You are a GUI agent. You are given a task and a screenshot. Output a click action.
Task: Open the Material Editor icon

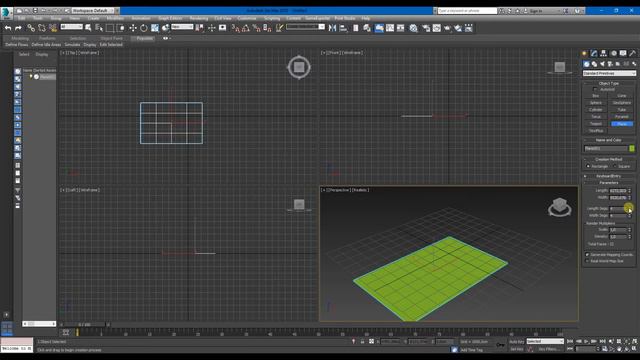coord(413,28)
